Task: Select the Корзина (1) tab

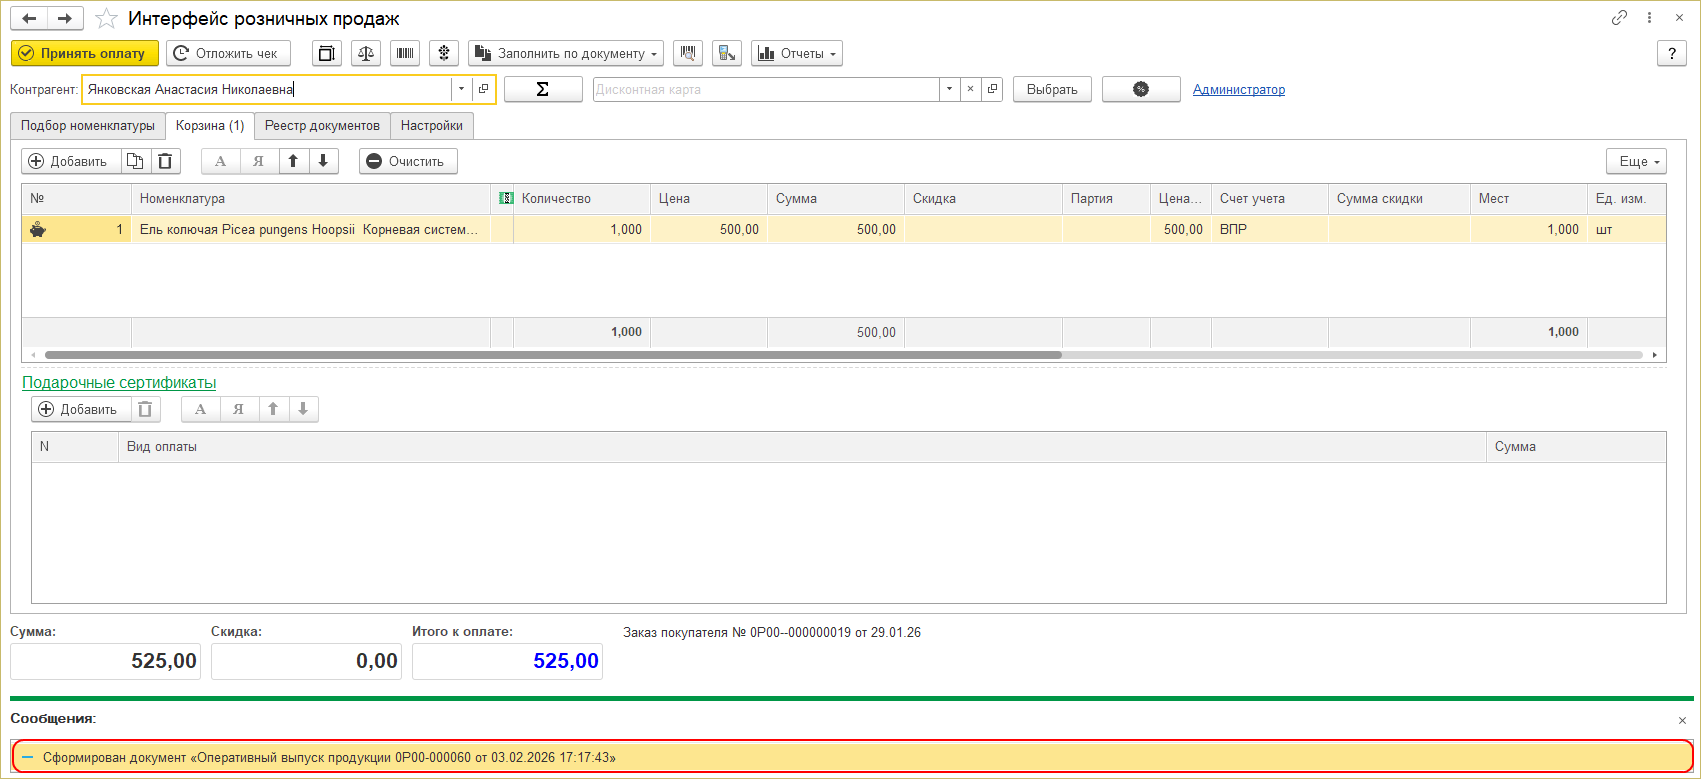Action: 210,126
